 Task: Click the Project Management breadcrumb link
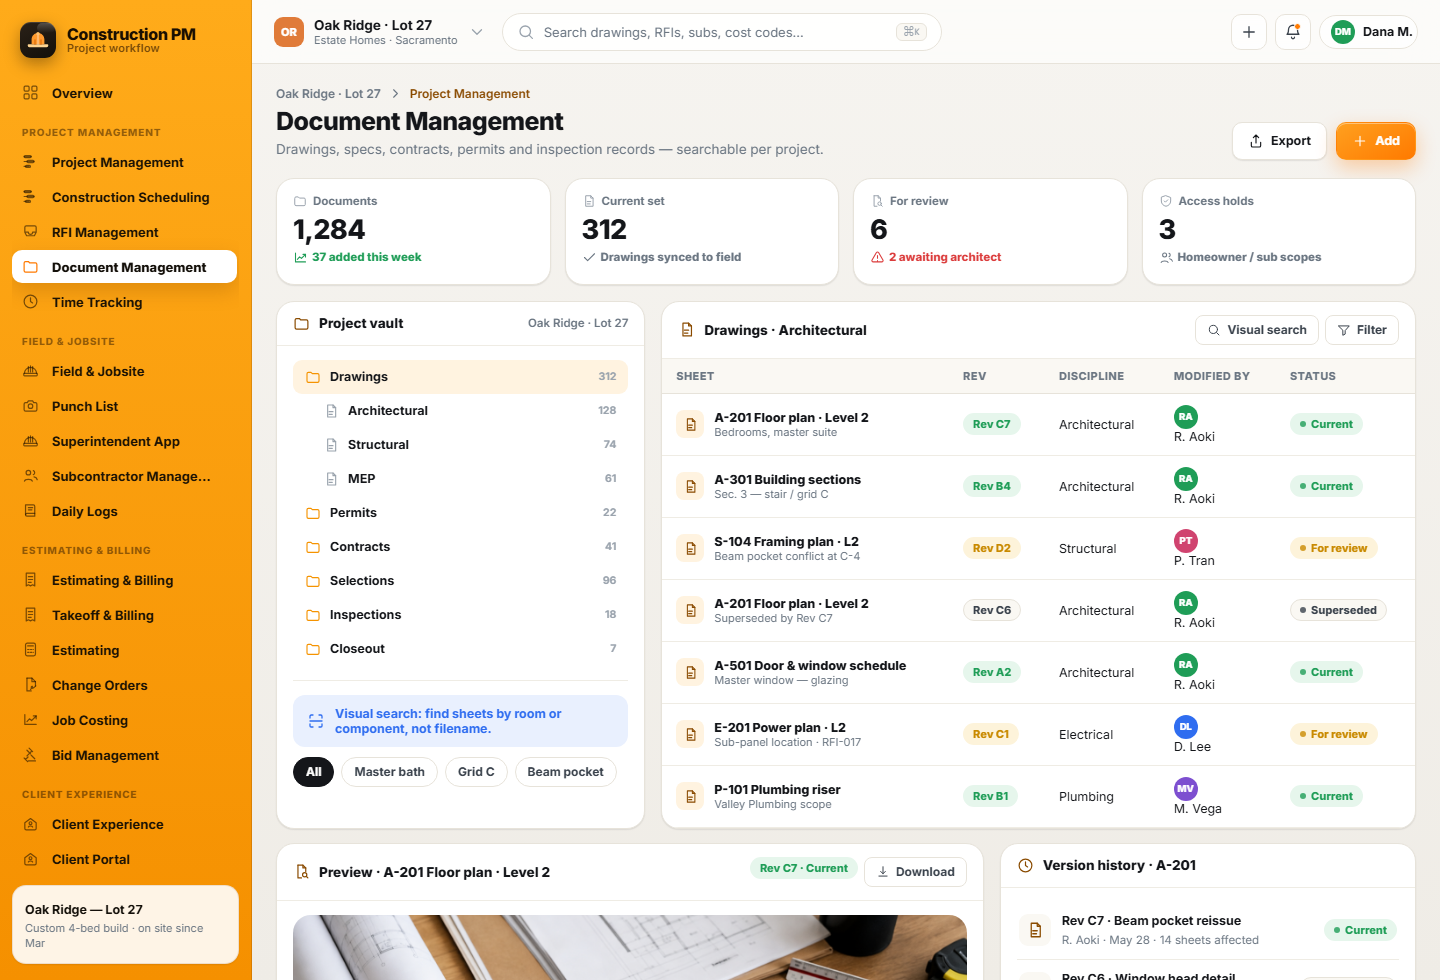pos(469,94)
